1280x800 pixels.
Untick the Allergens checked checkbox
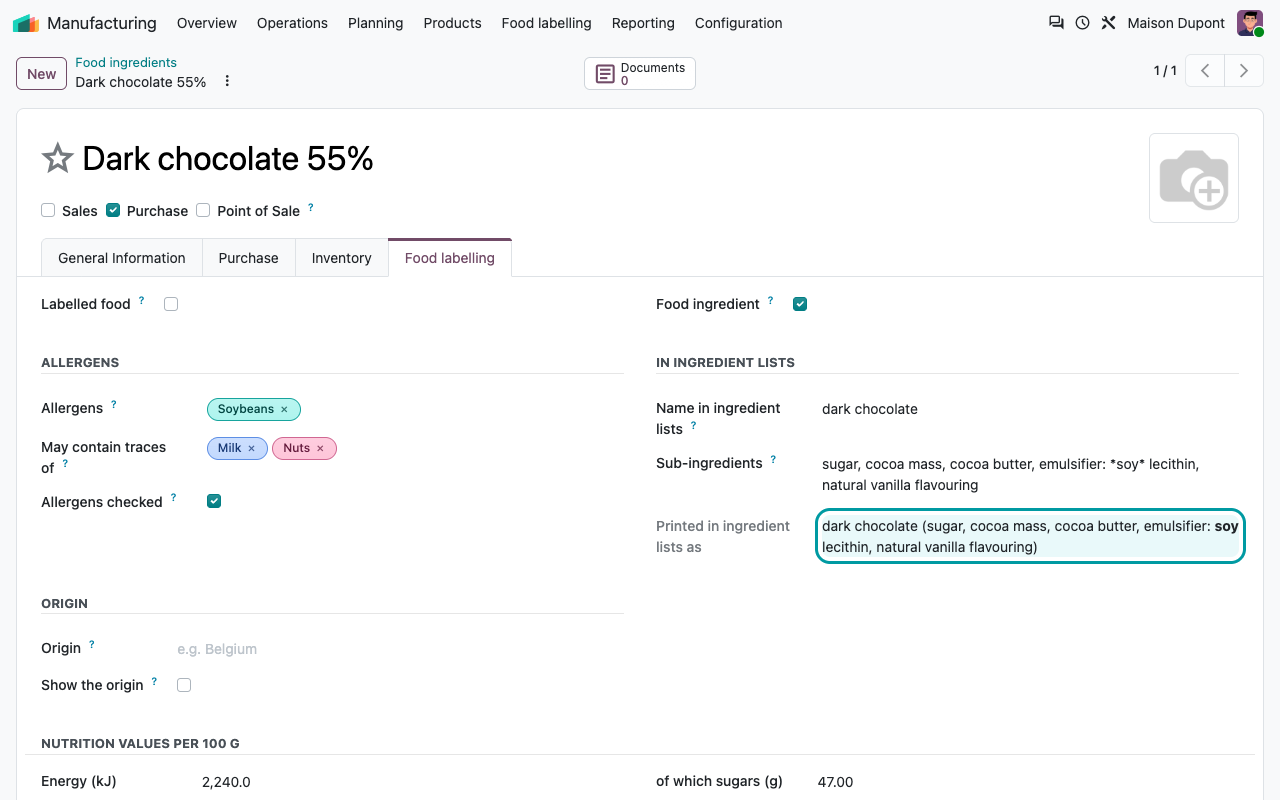click(x=214, y=501)
